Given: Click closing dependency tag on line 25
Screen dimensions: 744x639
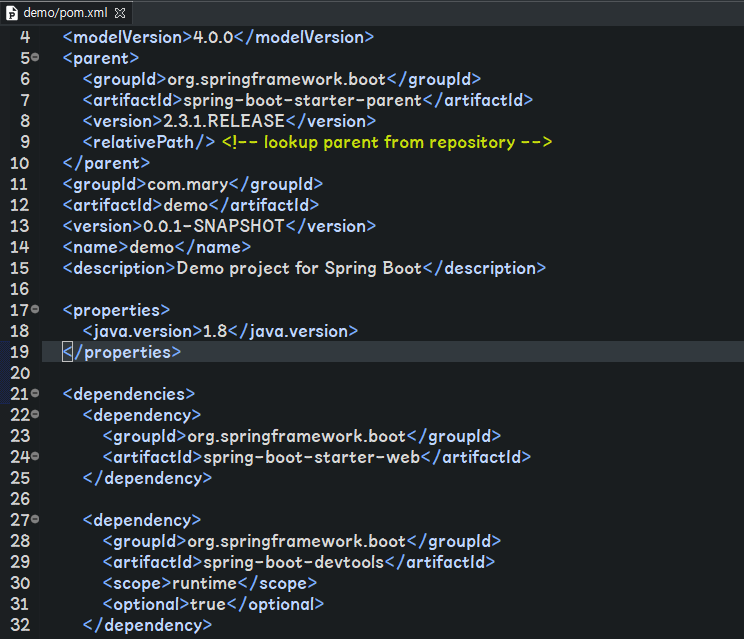Looking at the screenshot, I should tap(148, 478).
